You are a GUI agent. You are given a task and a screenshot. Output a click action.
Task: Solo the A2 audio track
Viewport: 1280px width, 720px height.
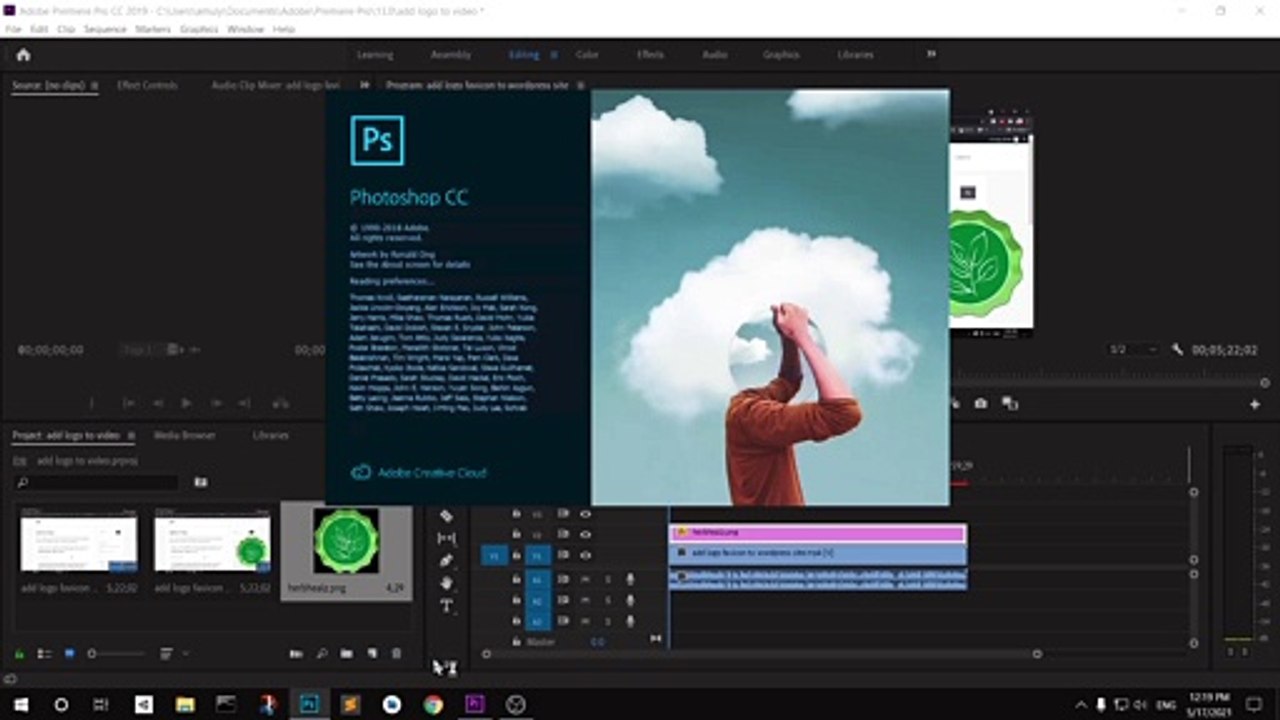[x=607, y=601]
